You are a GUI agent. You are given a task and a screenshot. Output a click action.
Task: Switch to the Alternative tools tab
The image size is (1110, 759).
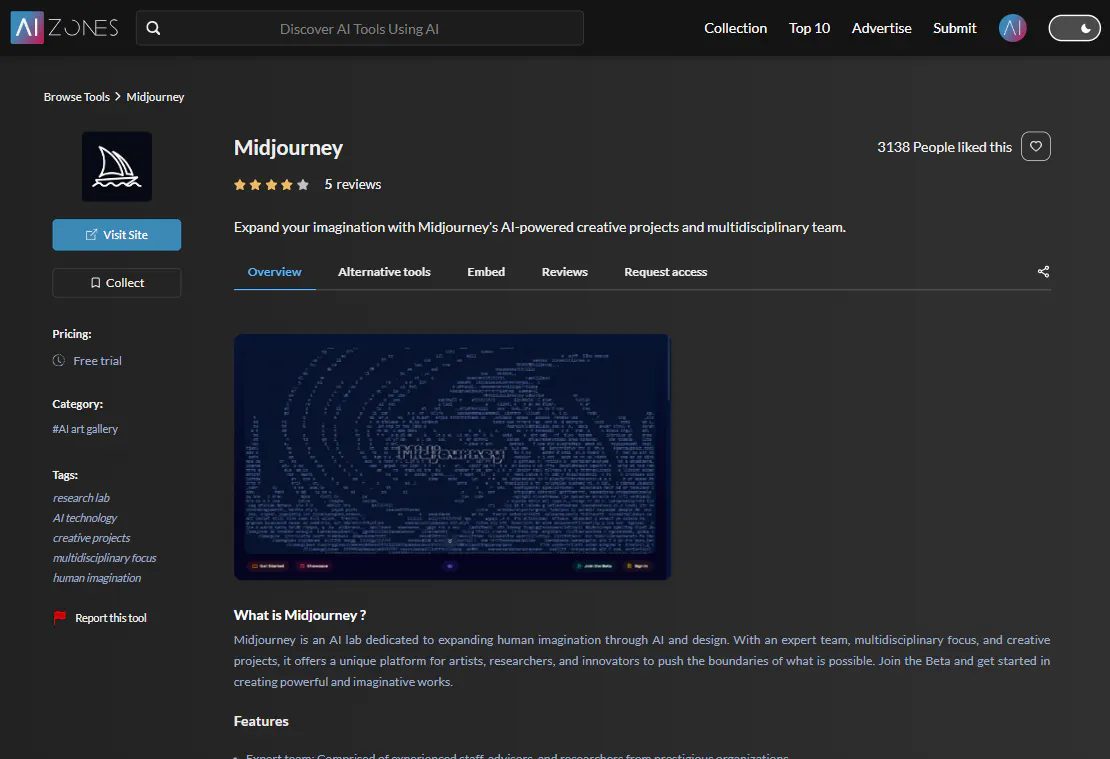[384, 272]
